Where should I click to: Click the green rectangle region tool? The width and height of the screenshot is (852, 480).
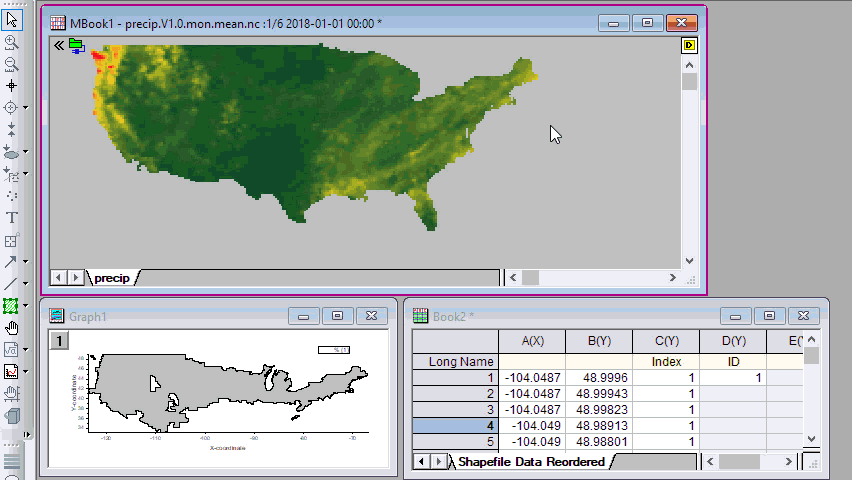coord(12,305)
